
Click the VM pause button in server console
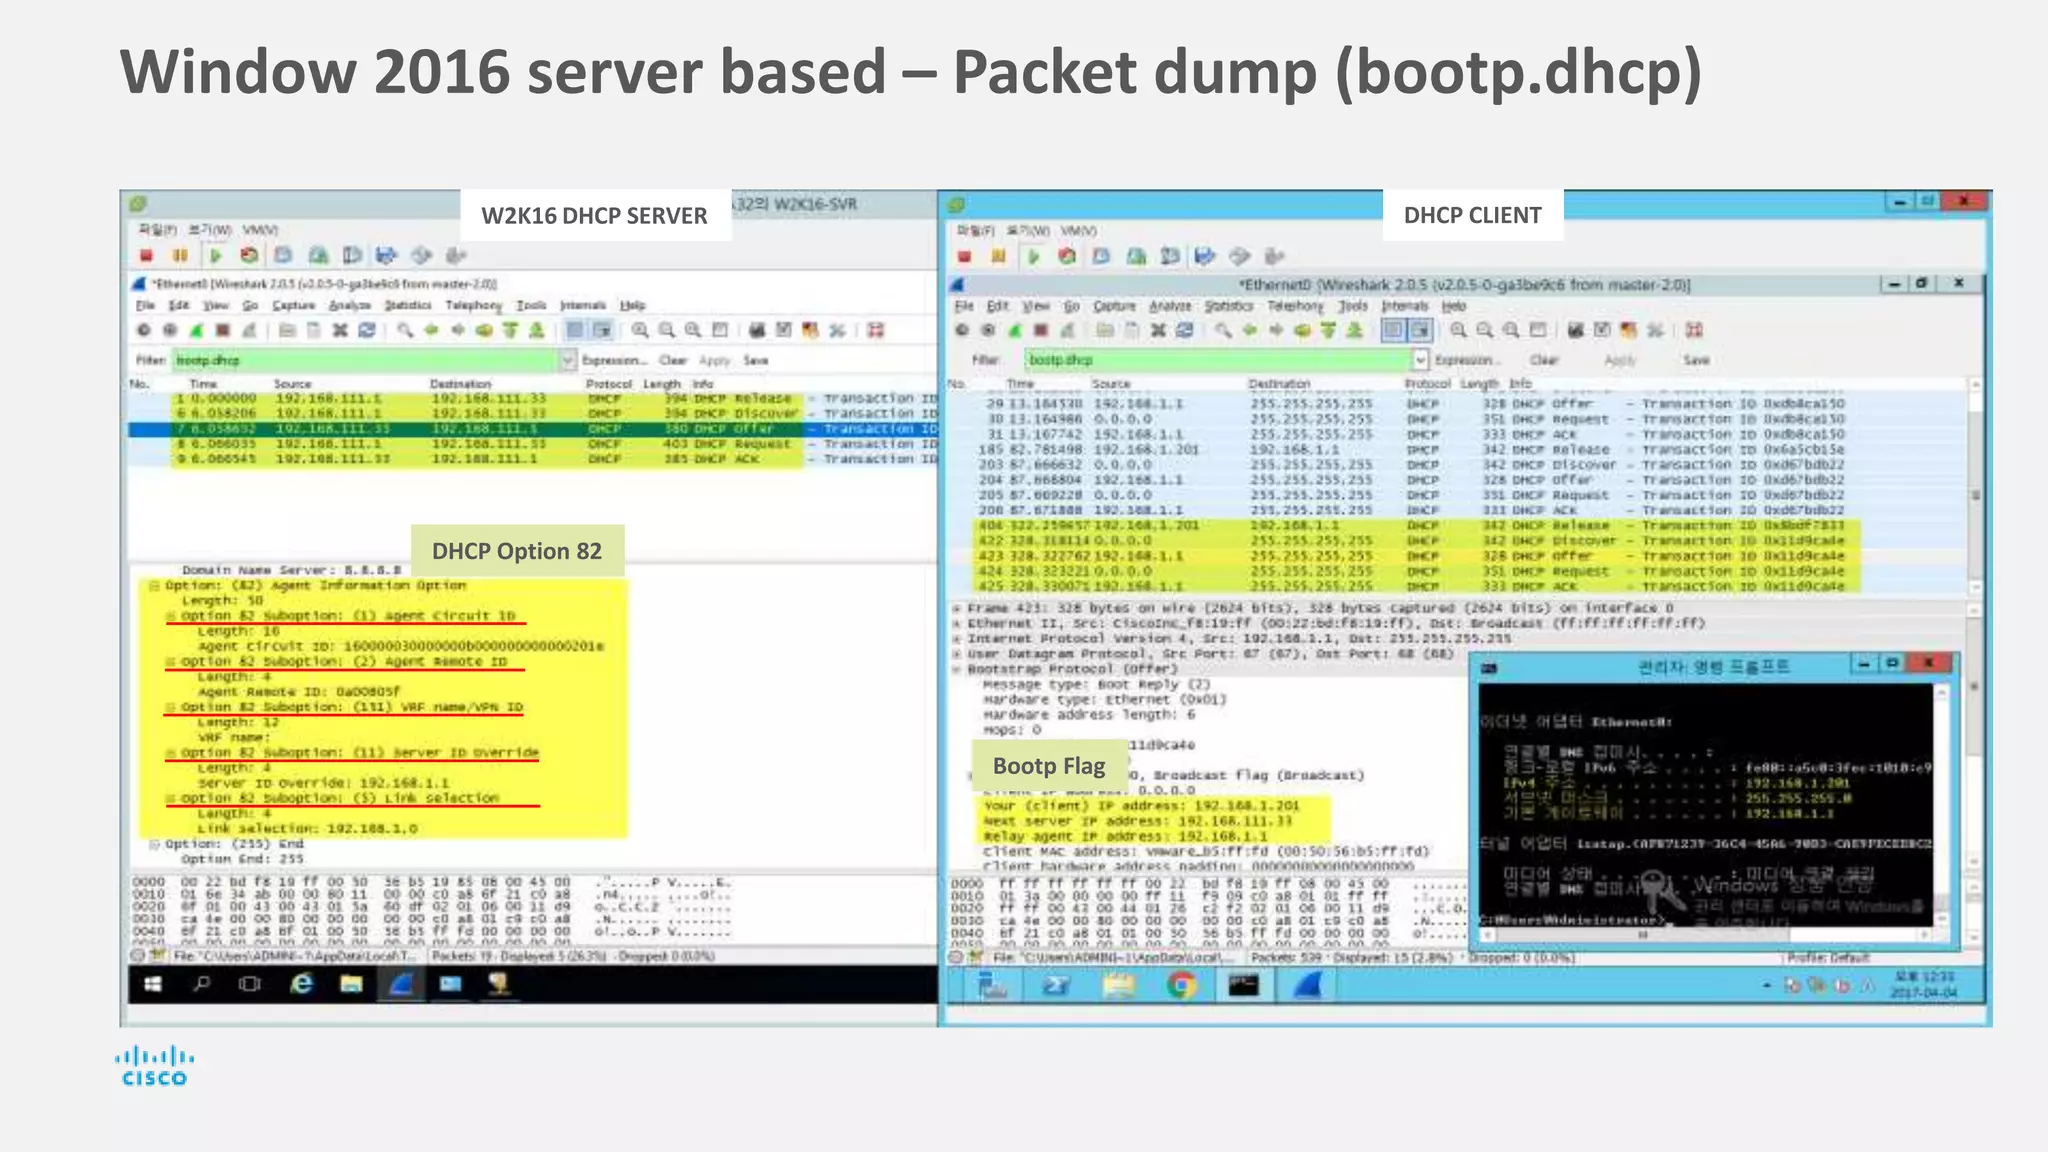tap(180, 256)
